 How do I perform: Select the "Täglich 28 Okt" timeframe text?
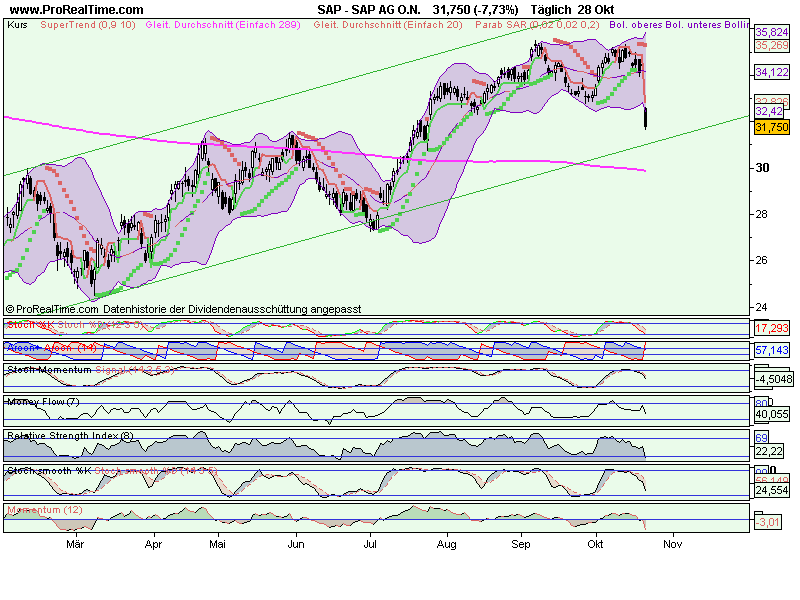pyautogui.click(x=572, y=10)
